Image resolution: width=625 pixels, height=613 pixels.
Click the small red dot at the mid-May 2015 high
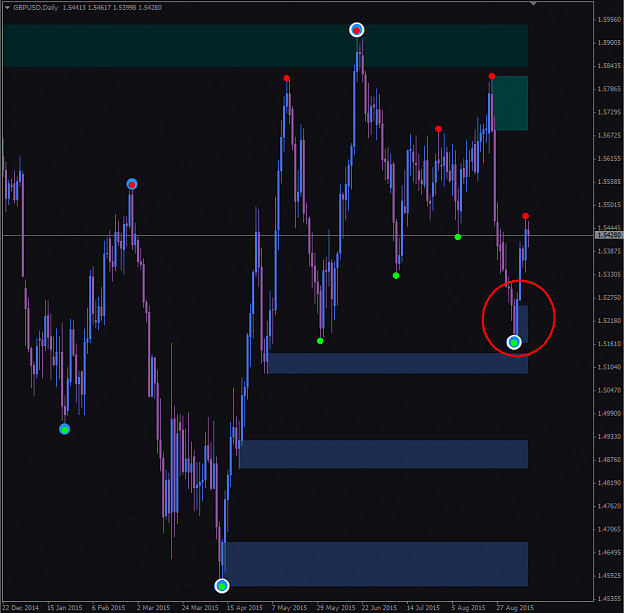[x=287, y=78]
